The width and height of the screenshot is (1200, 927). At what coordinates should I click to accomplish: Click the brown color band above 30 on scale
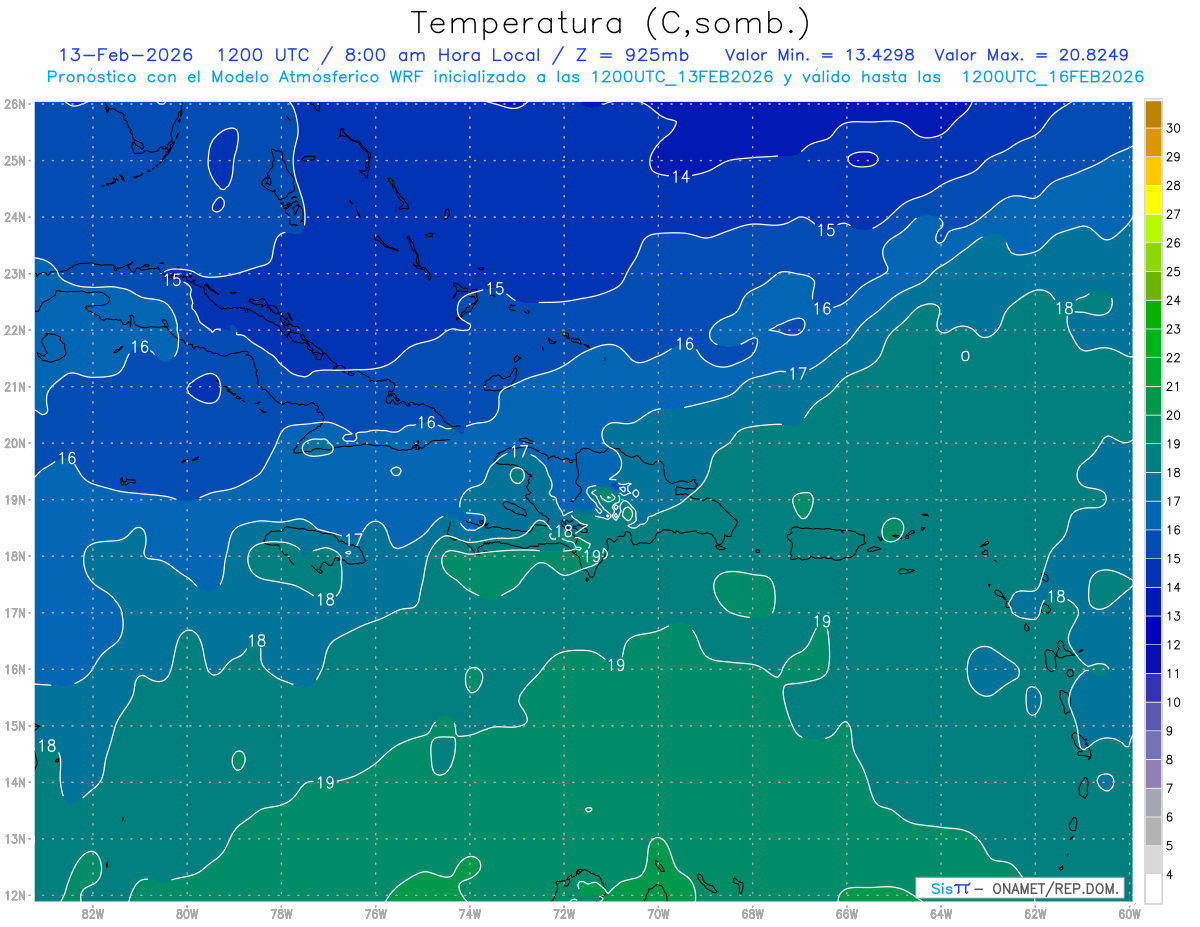pyautogui.click(x=1153, y=113)
